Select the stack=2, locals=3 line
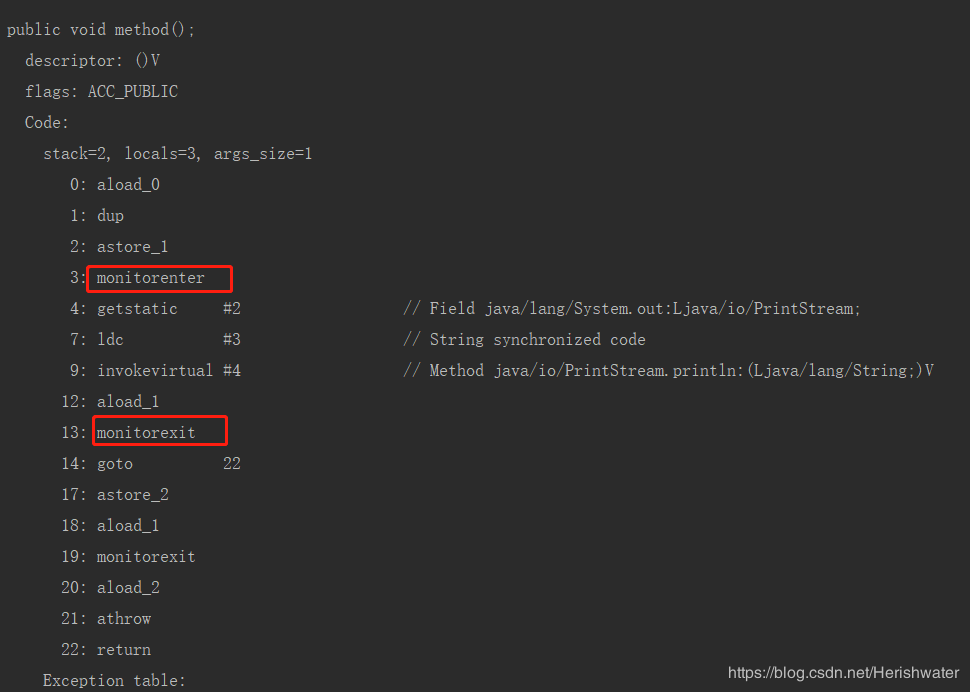This screenshot has width=970, height=692. 177,154
